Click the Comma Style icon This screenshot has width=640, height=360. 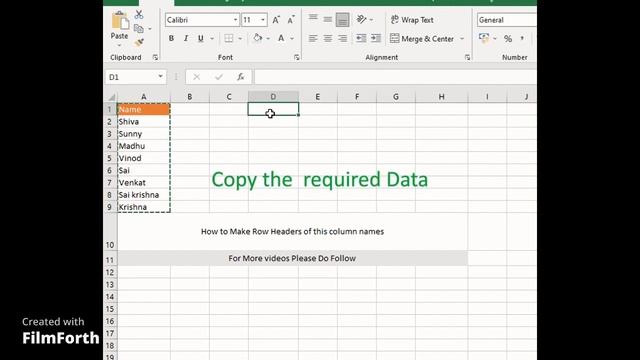pos(522,38)
